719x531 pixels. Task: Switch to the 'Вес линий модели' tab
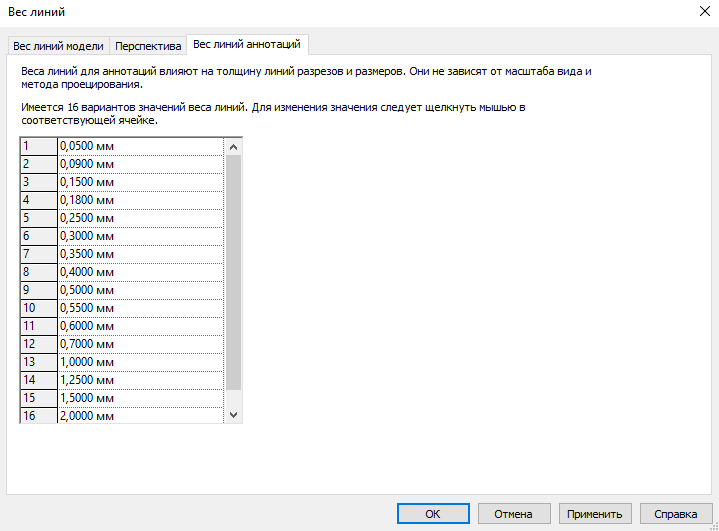coord(58,46)
